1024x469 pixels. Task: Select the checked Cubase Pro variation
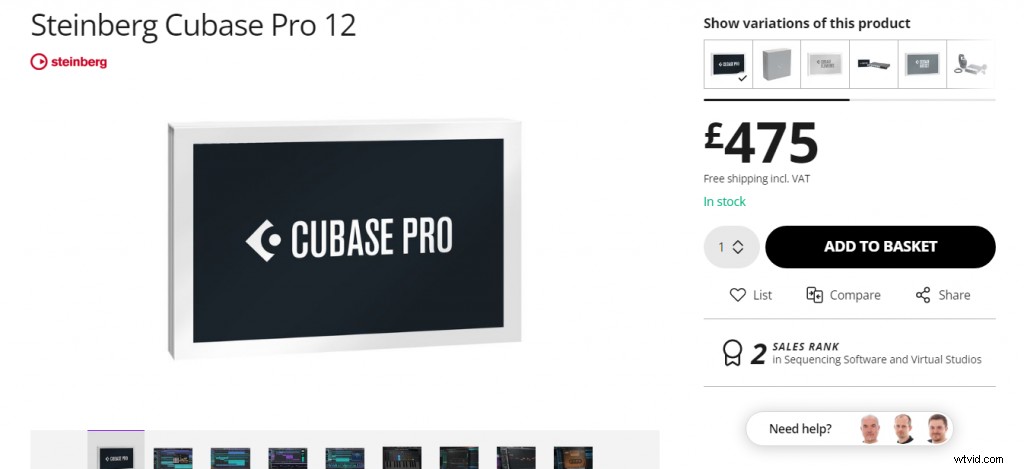pos(728,64)
